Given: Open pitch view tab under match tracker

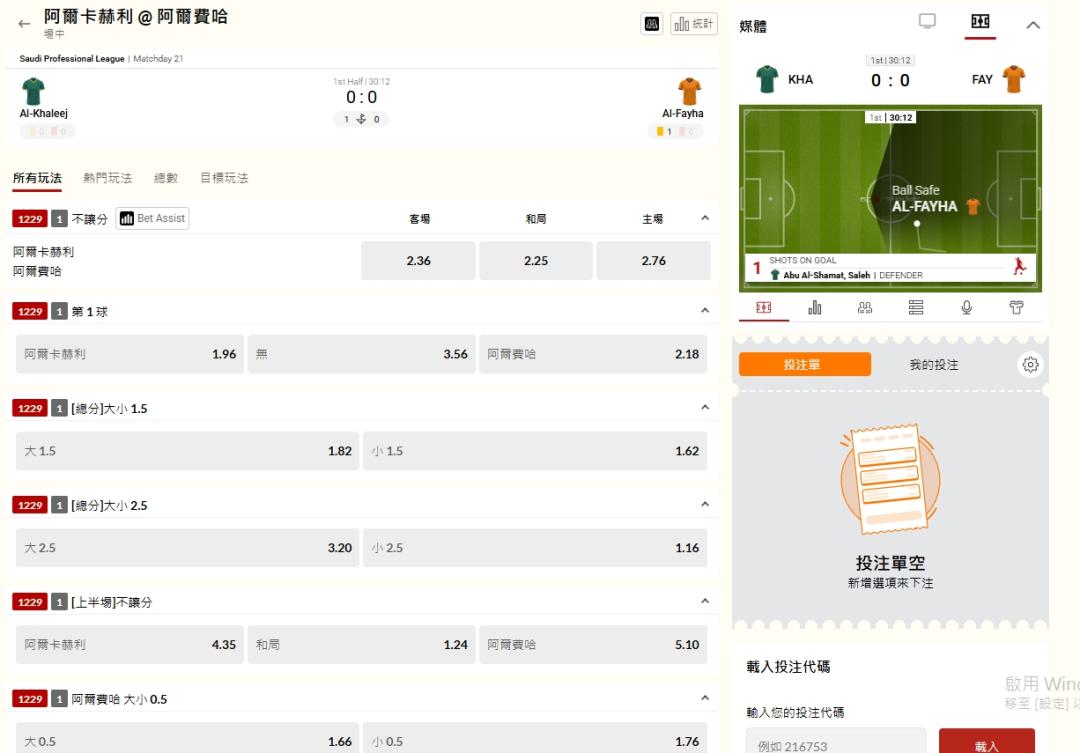Looking at the screenshot, I should tap(764, 307).
